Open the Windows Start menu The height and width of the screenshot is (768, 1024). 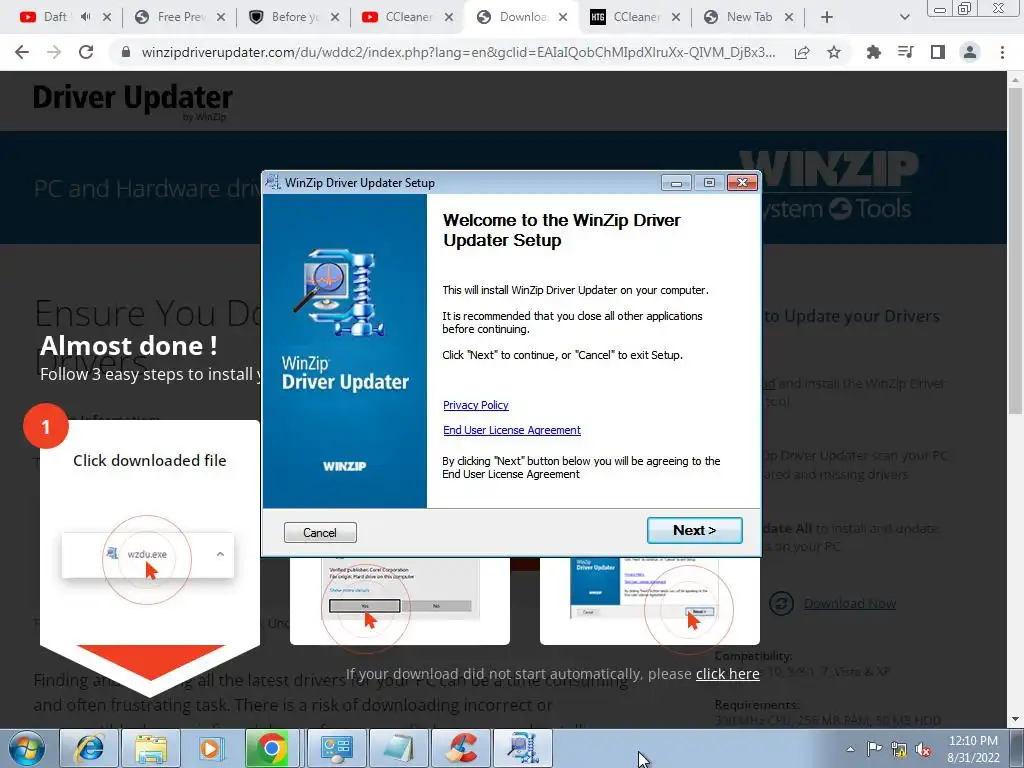point(27,748)
